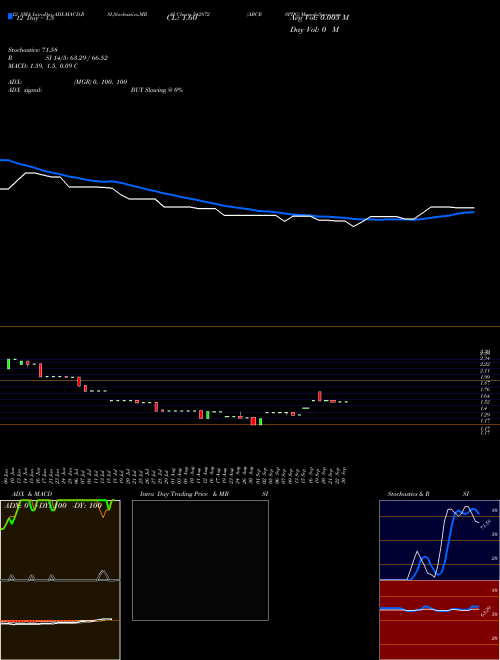Click the 'CL: 1.60' closing price text
500x660 pixels.
click(182, 18)
